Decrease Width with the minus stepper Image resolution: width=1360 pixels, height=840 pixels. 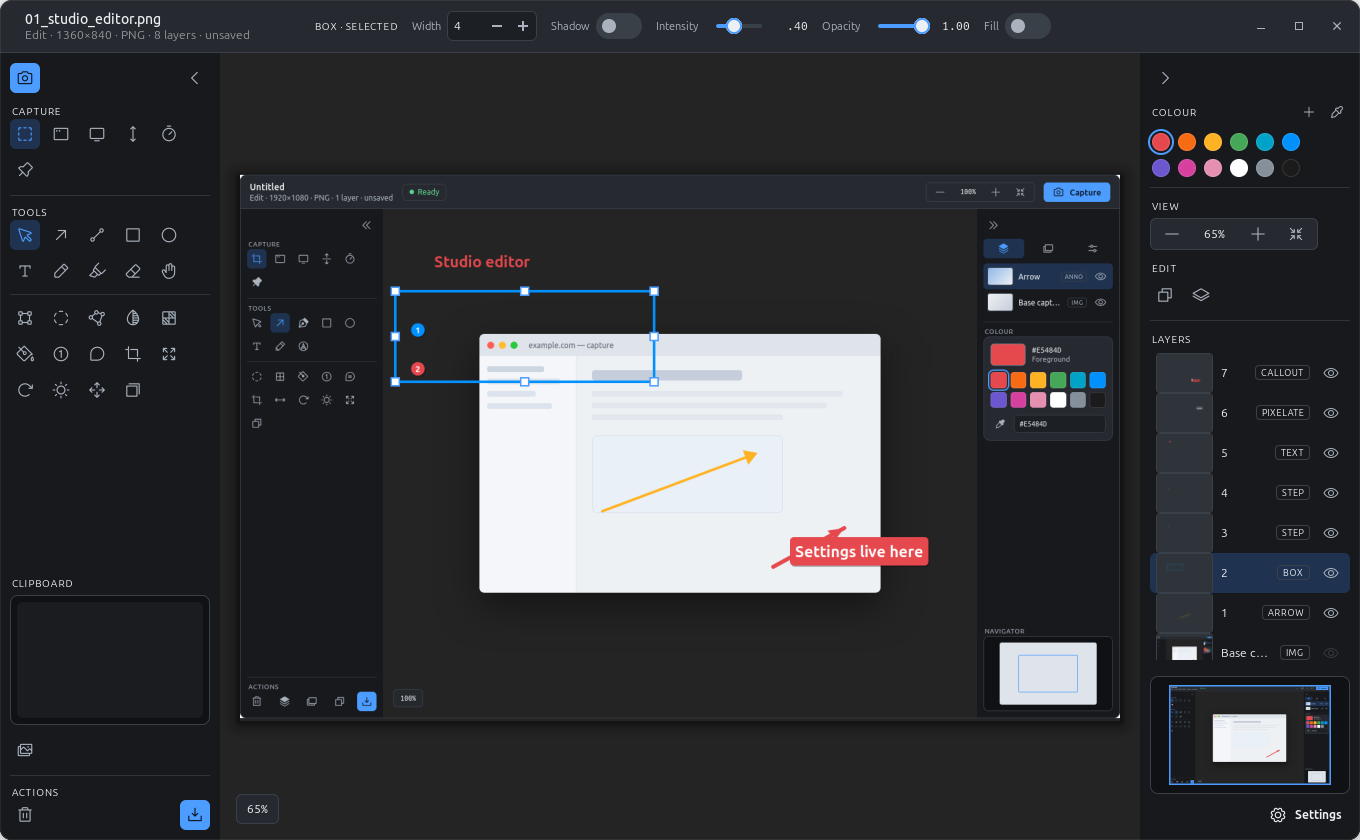pos(497,26)
